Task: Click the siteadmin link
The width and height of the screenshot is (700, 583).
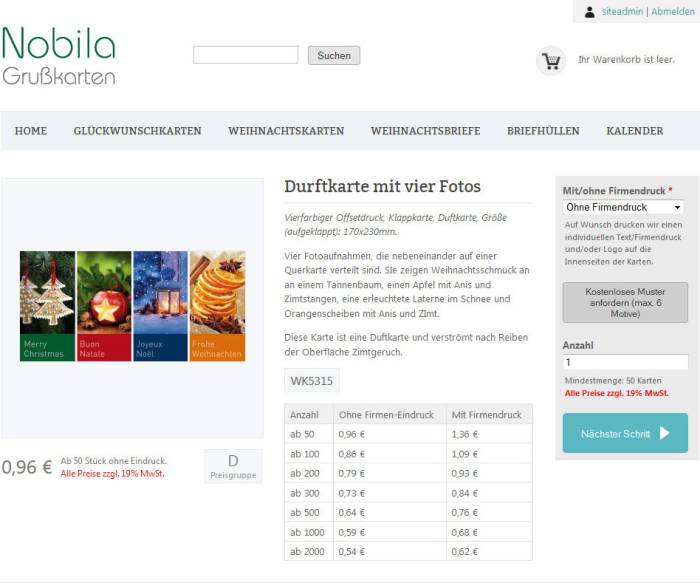Action: coord(622,12)
